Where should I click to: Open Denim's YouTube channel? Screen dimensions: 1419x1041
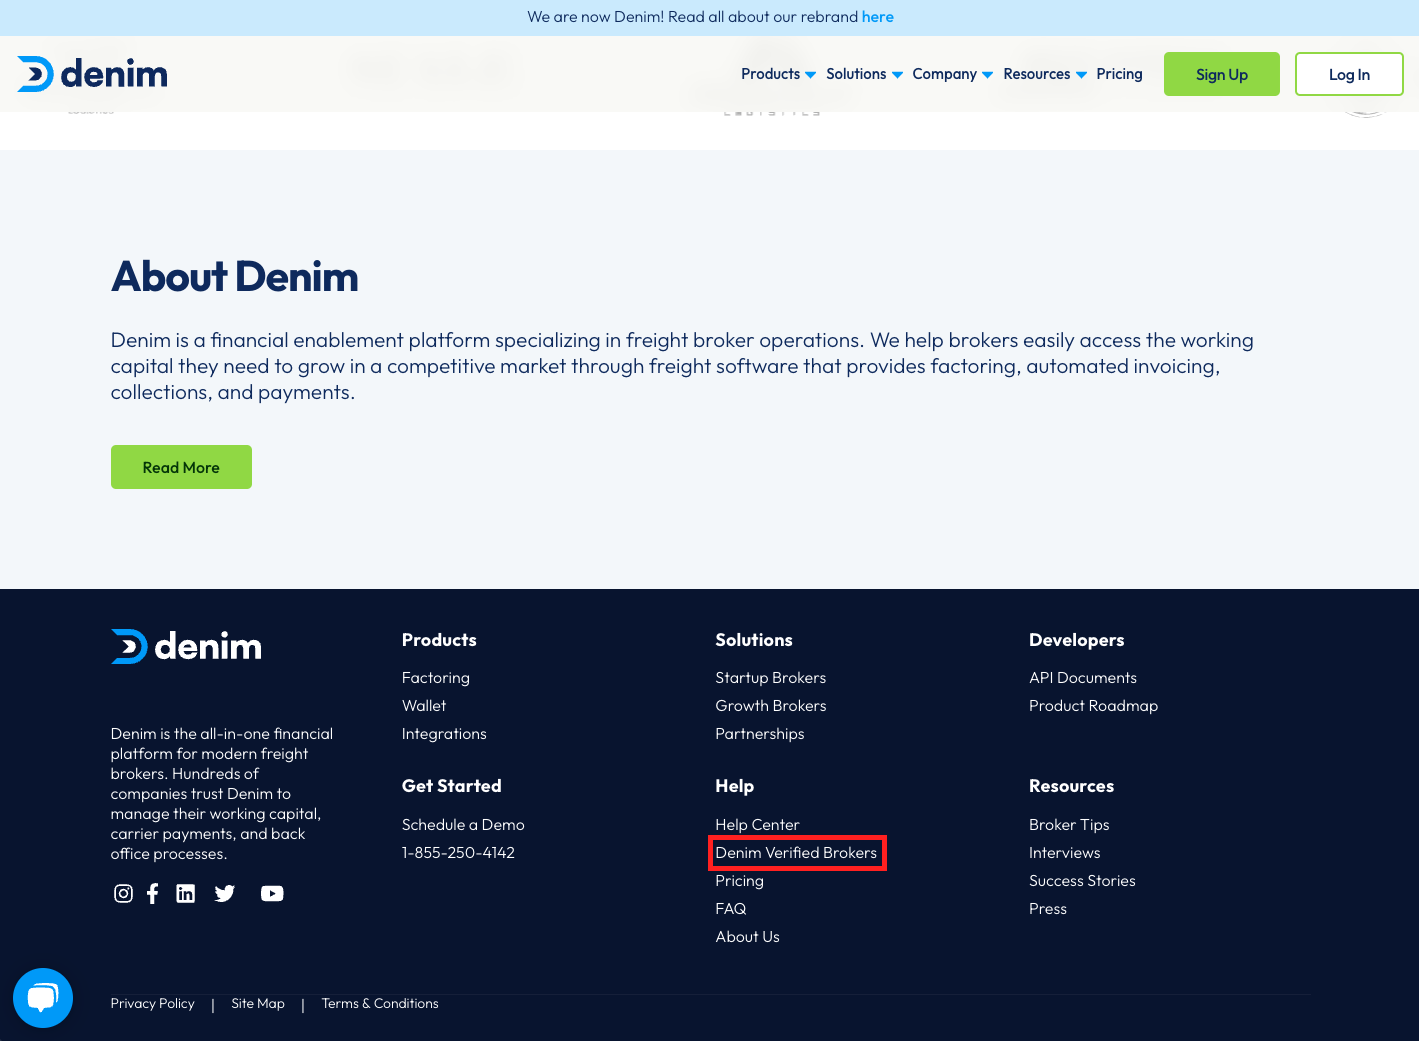272,893
